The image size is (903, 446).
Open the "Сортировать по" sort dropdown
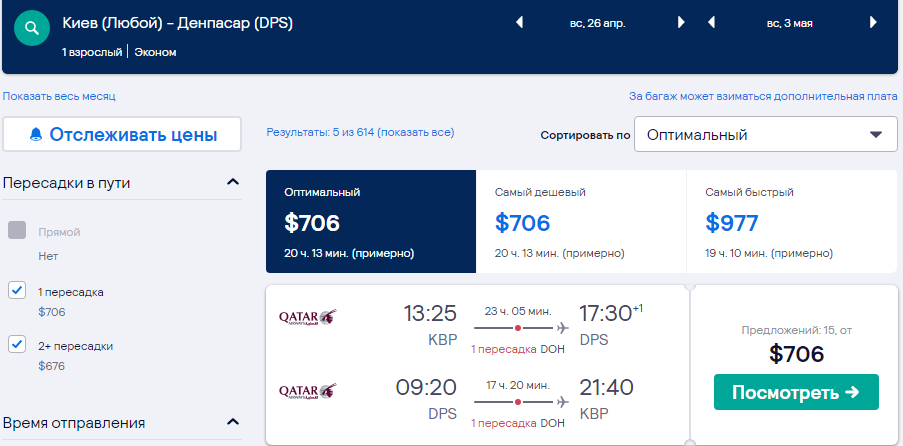(x=766, y=134)
